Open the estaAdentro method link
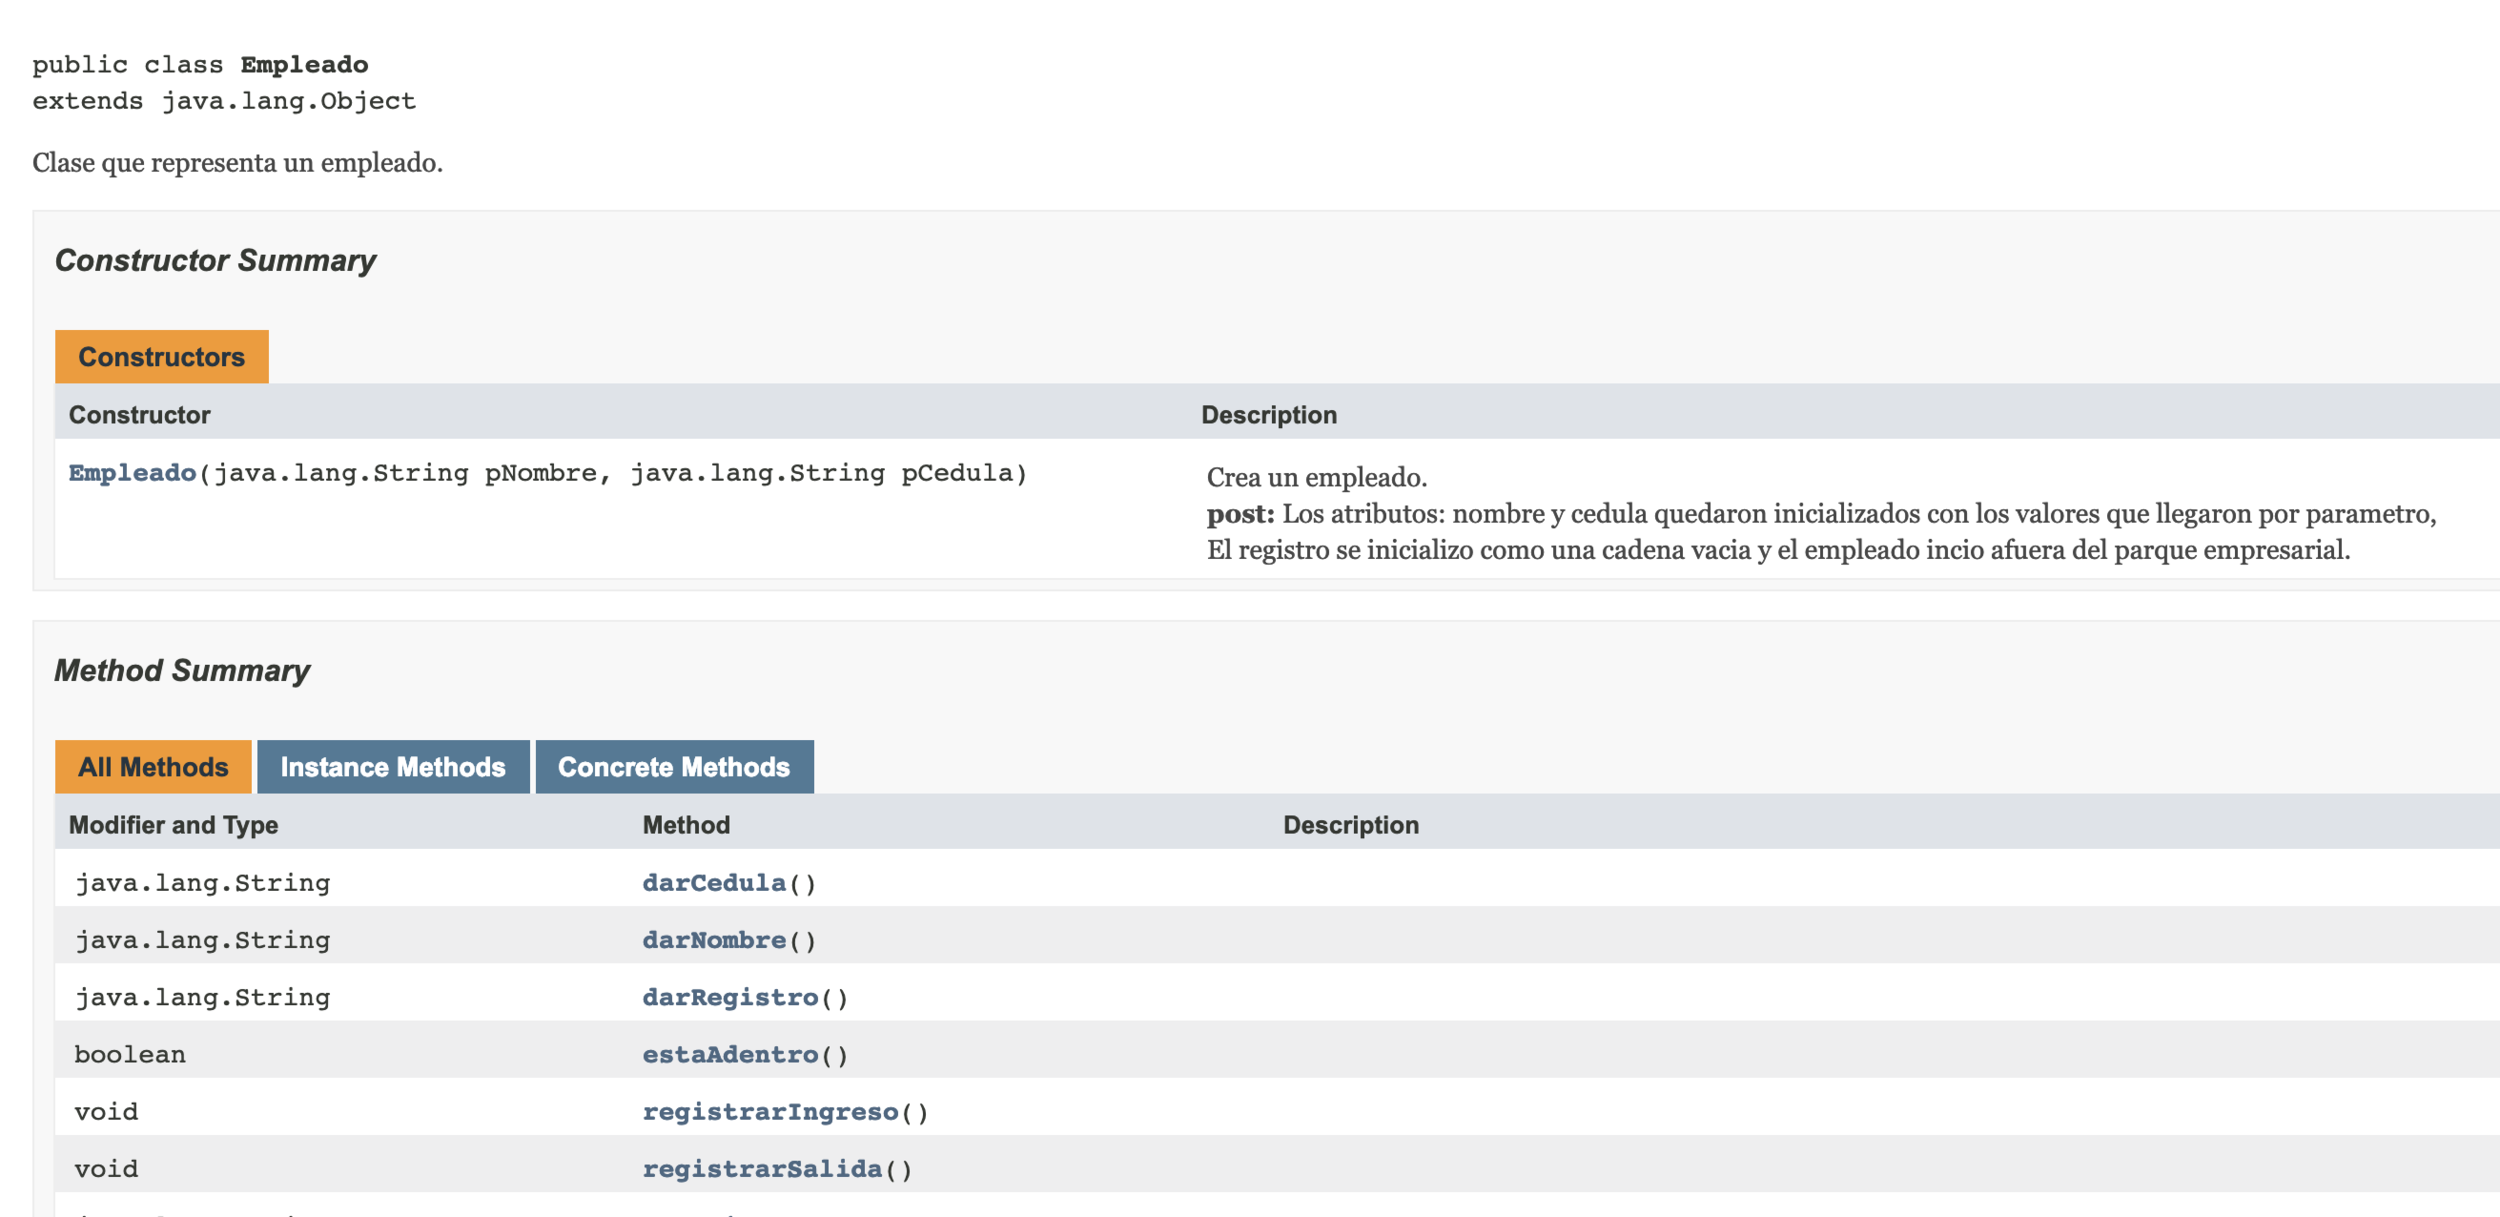2500x1217 pixels. click(729, 1054)
